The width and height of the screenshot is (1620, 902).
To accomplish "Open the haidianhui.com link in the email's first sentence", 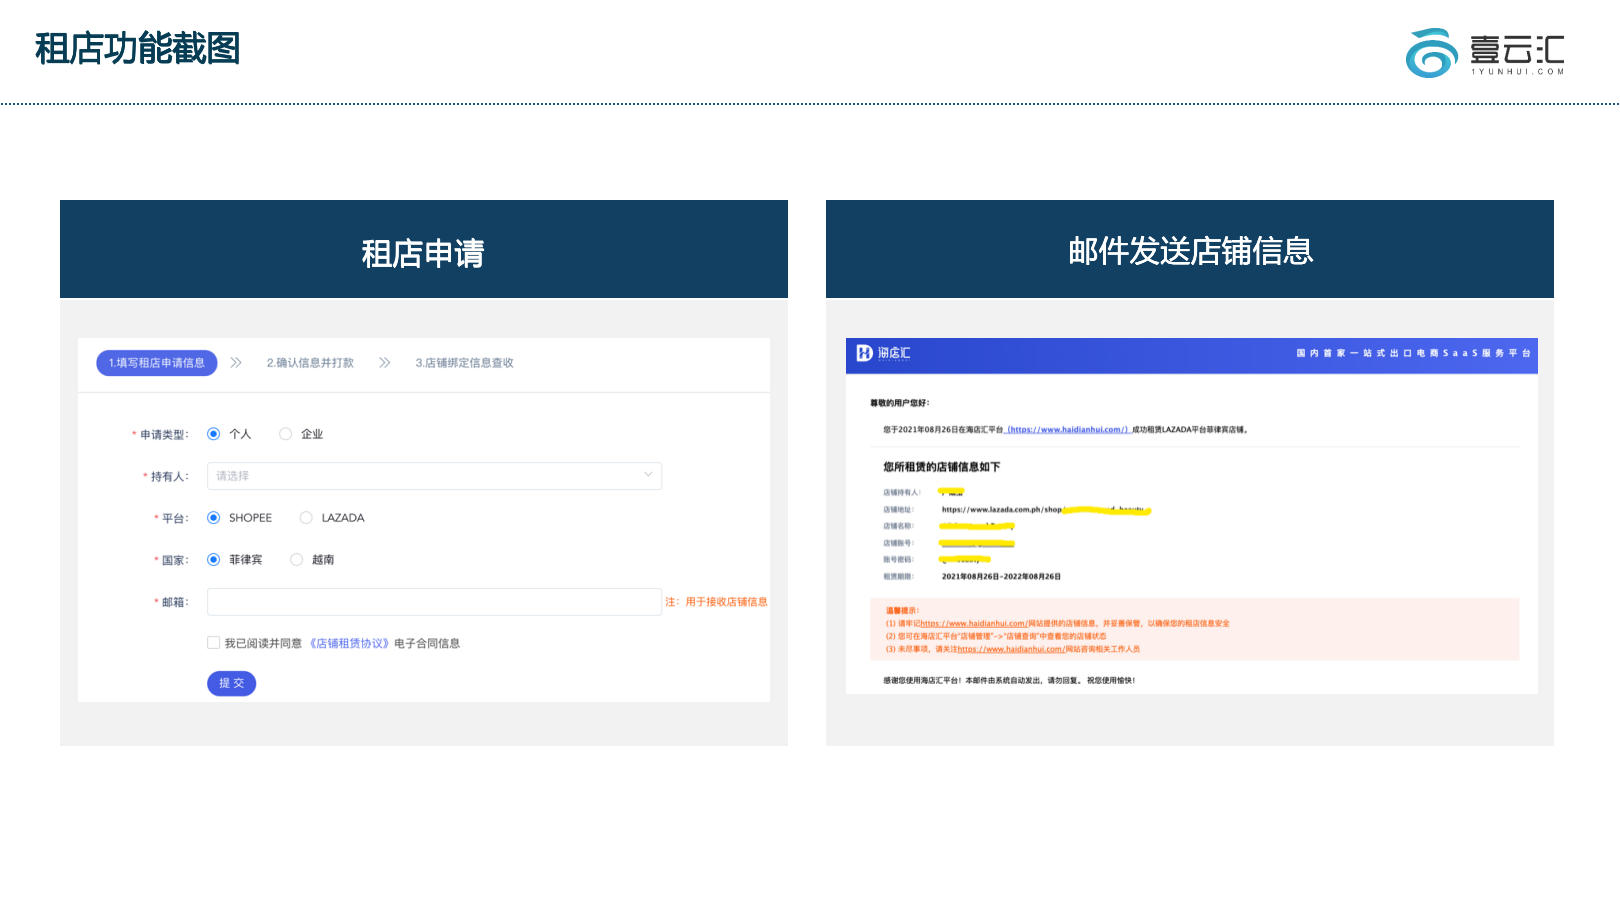I will [x=1068, y=430].
